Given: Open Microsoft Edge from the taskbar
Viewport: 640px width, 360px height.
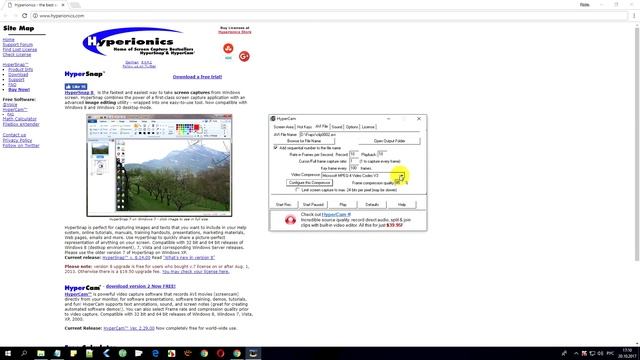Looking at the screenshot, I should [155, 353].
